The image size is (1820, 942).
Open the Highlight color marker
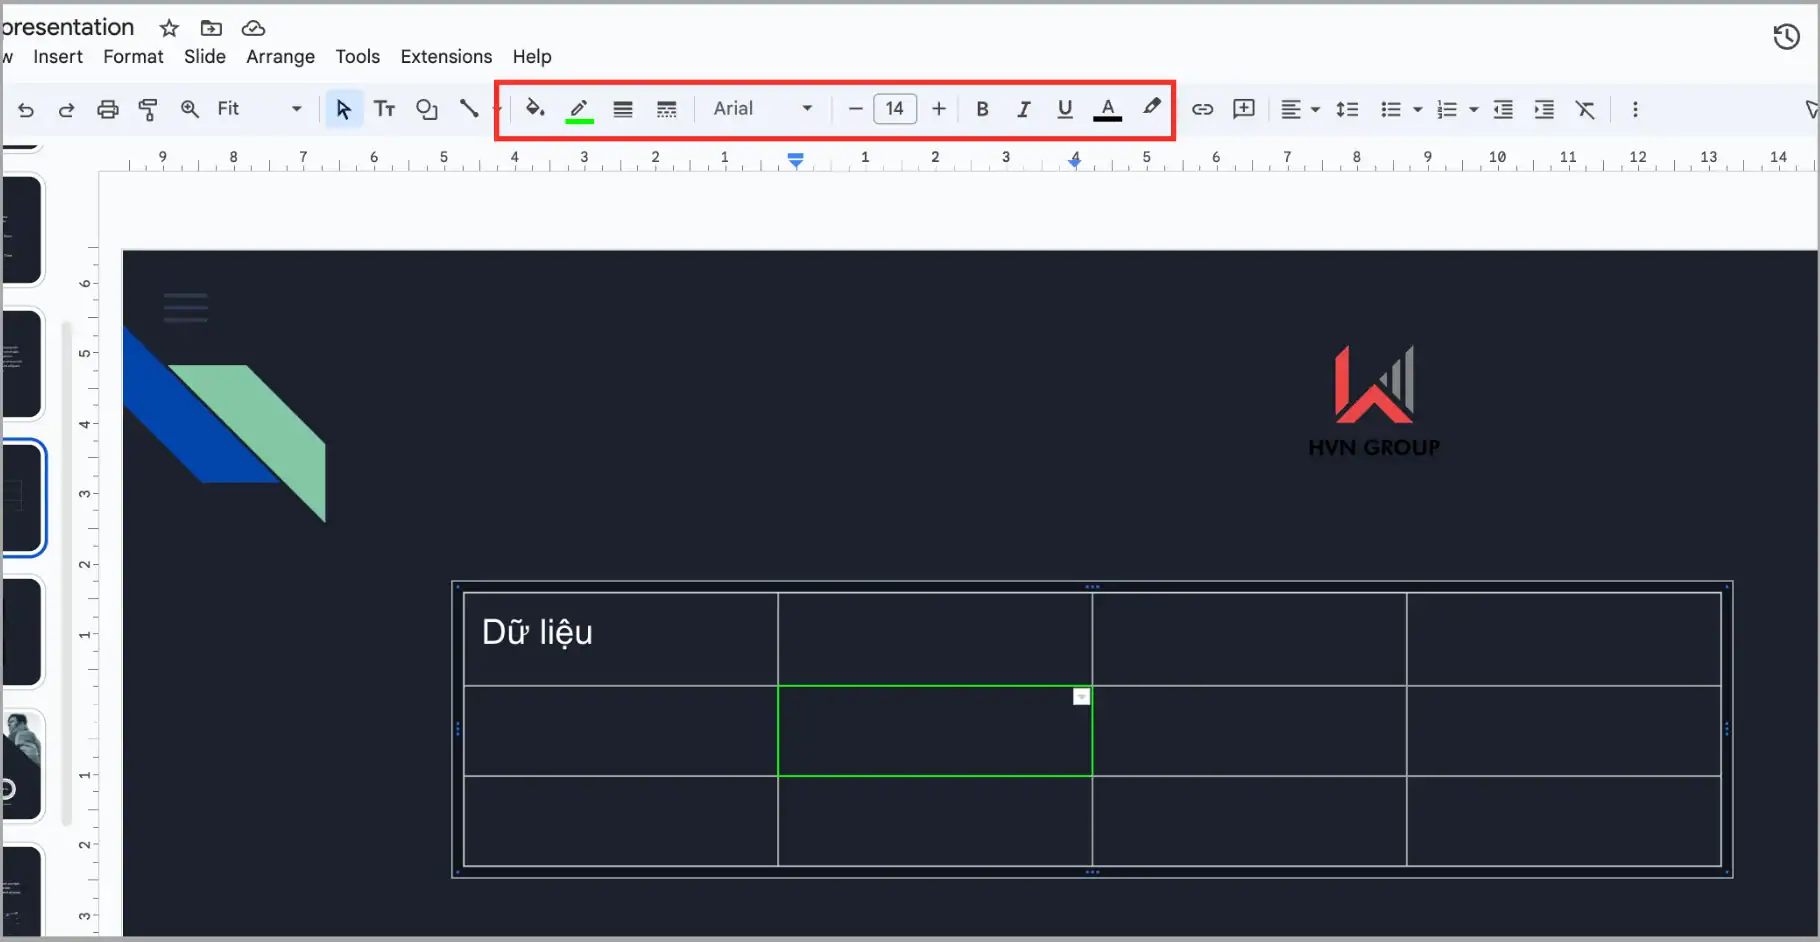tap(1152, 107)
